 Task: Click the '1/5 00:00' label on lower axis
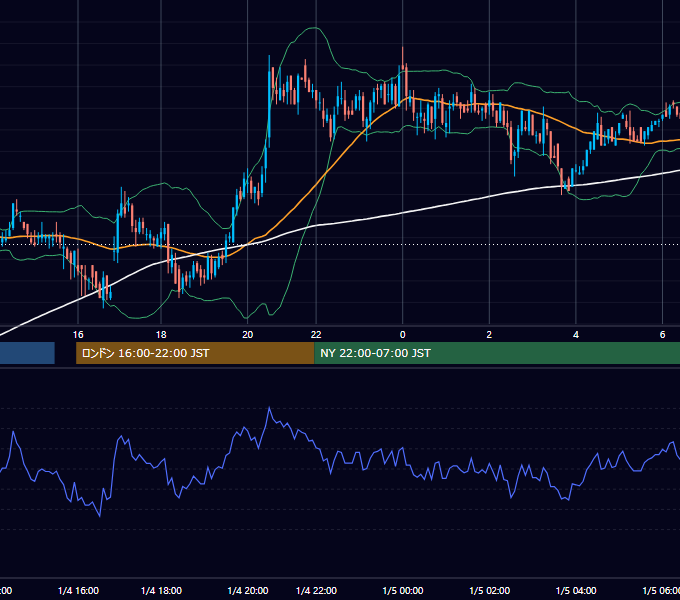[403, 590]
